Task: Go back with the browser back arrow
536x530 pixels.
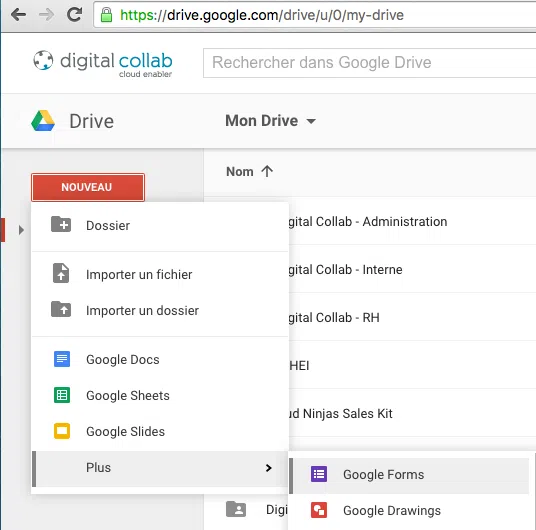Action: click(18, 15)
